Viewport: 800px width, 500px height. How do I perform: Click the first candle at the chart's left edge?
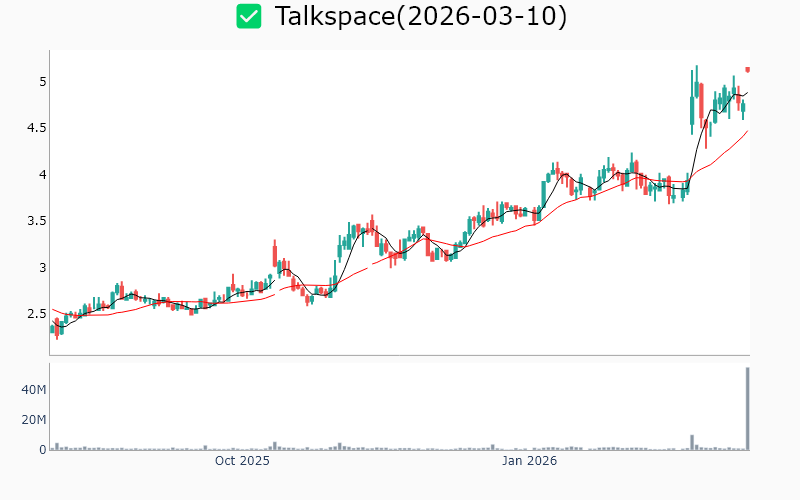click(x=52, y=328)
